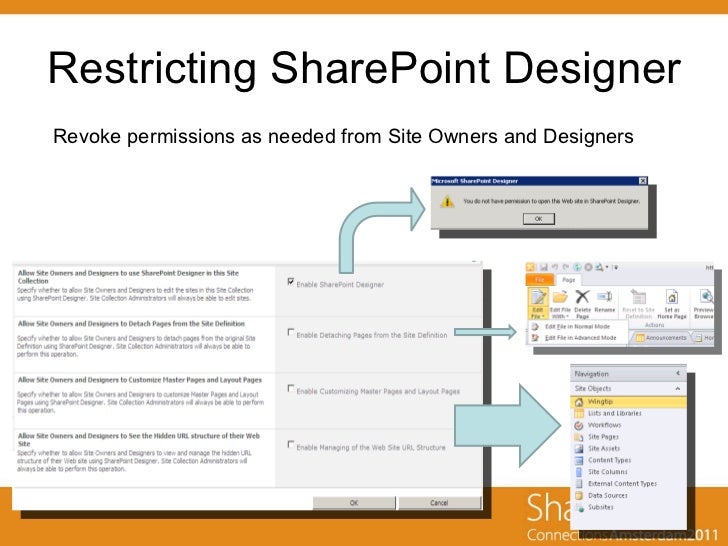Click OK in the settings dialog

point(354,503)
